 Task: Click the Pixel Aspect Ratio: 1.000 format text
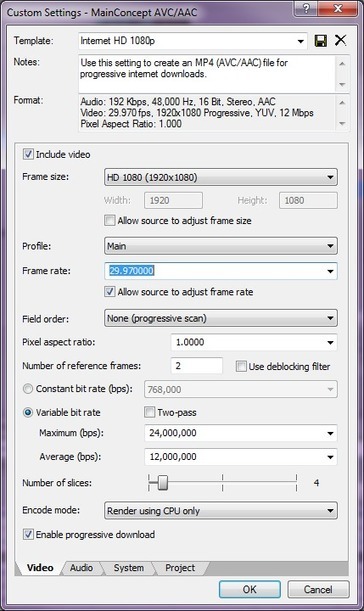coord(131,124)
